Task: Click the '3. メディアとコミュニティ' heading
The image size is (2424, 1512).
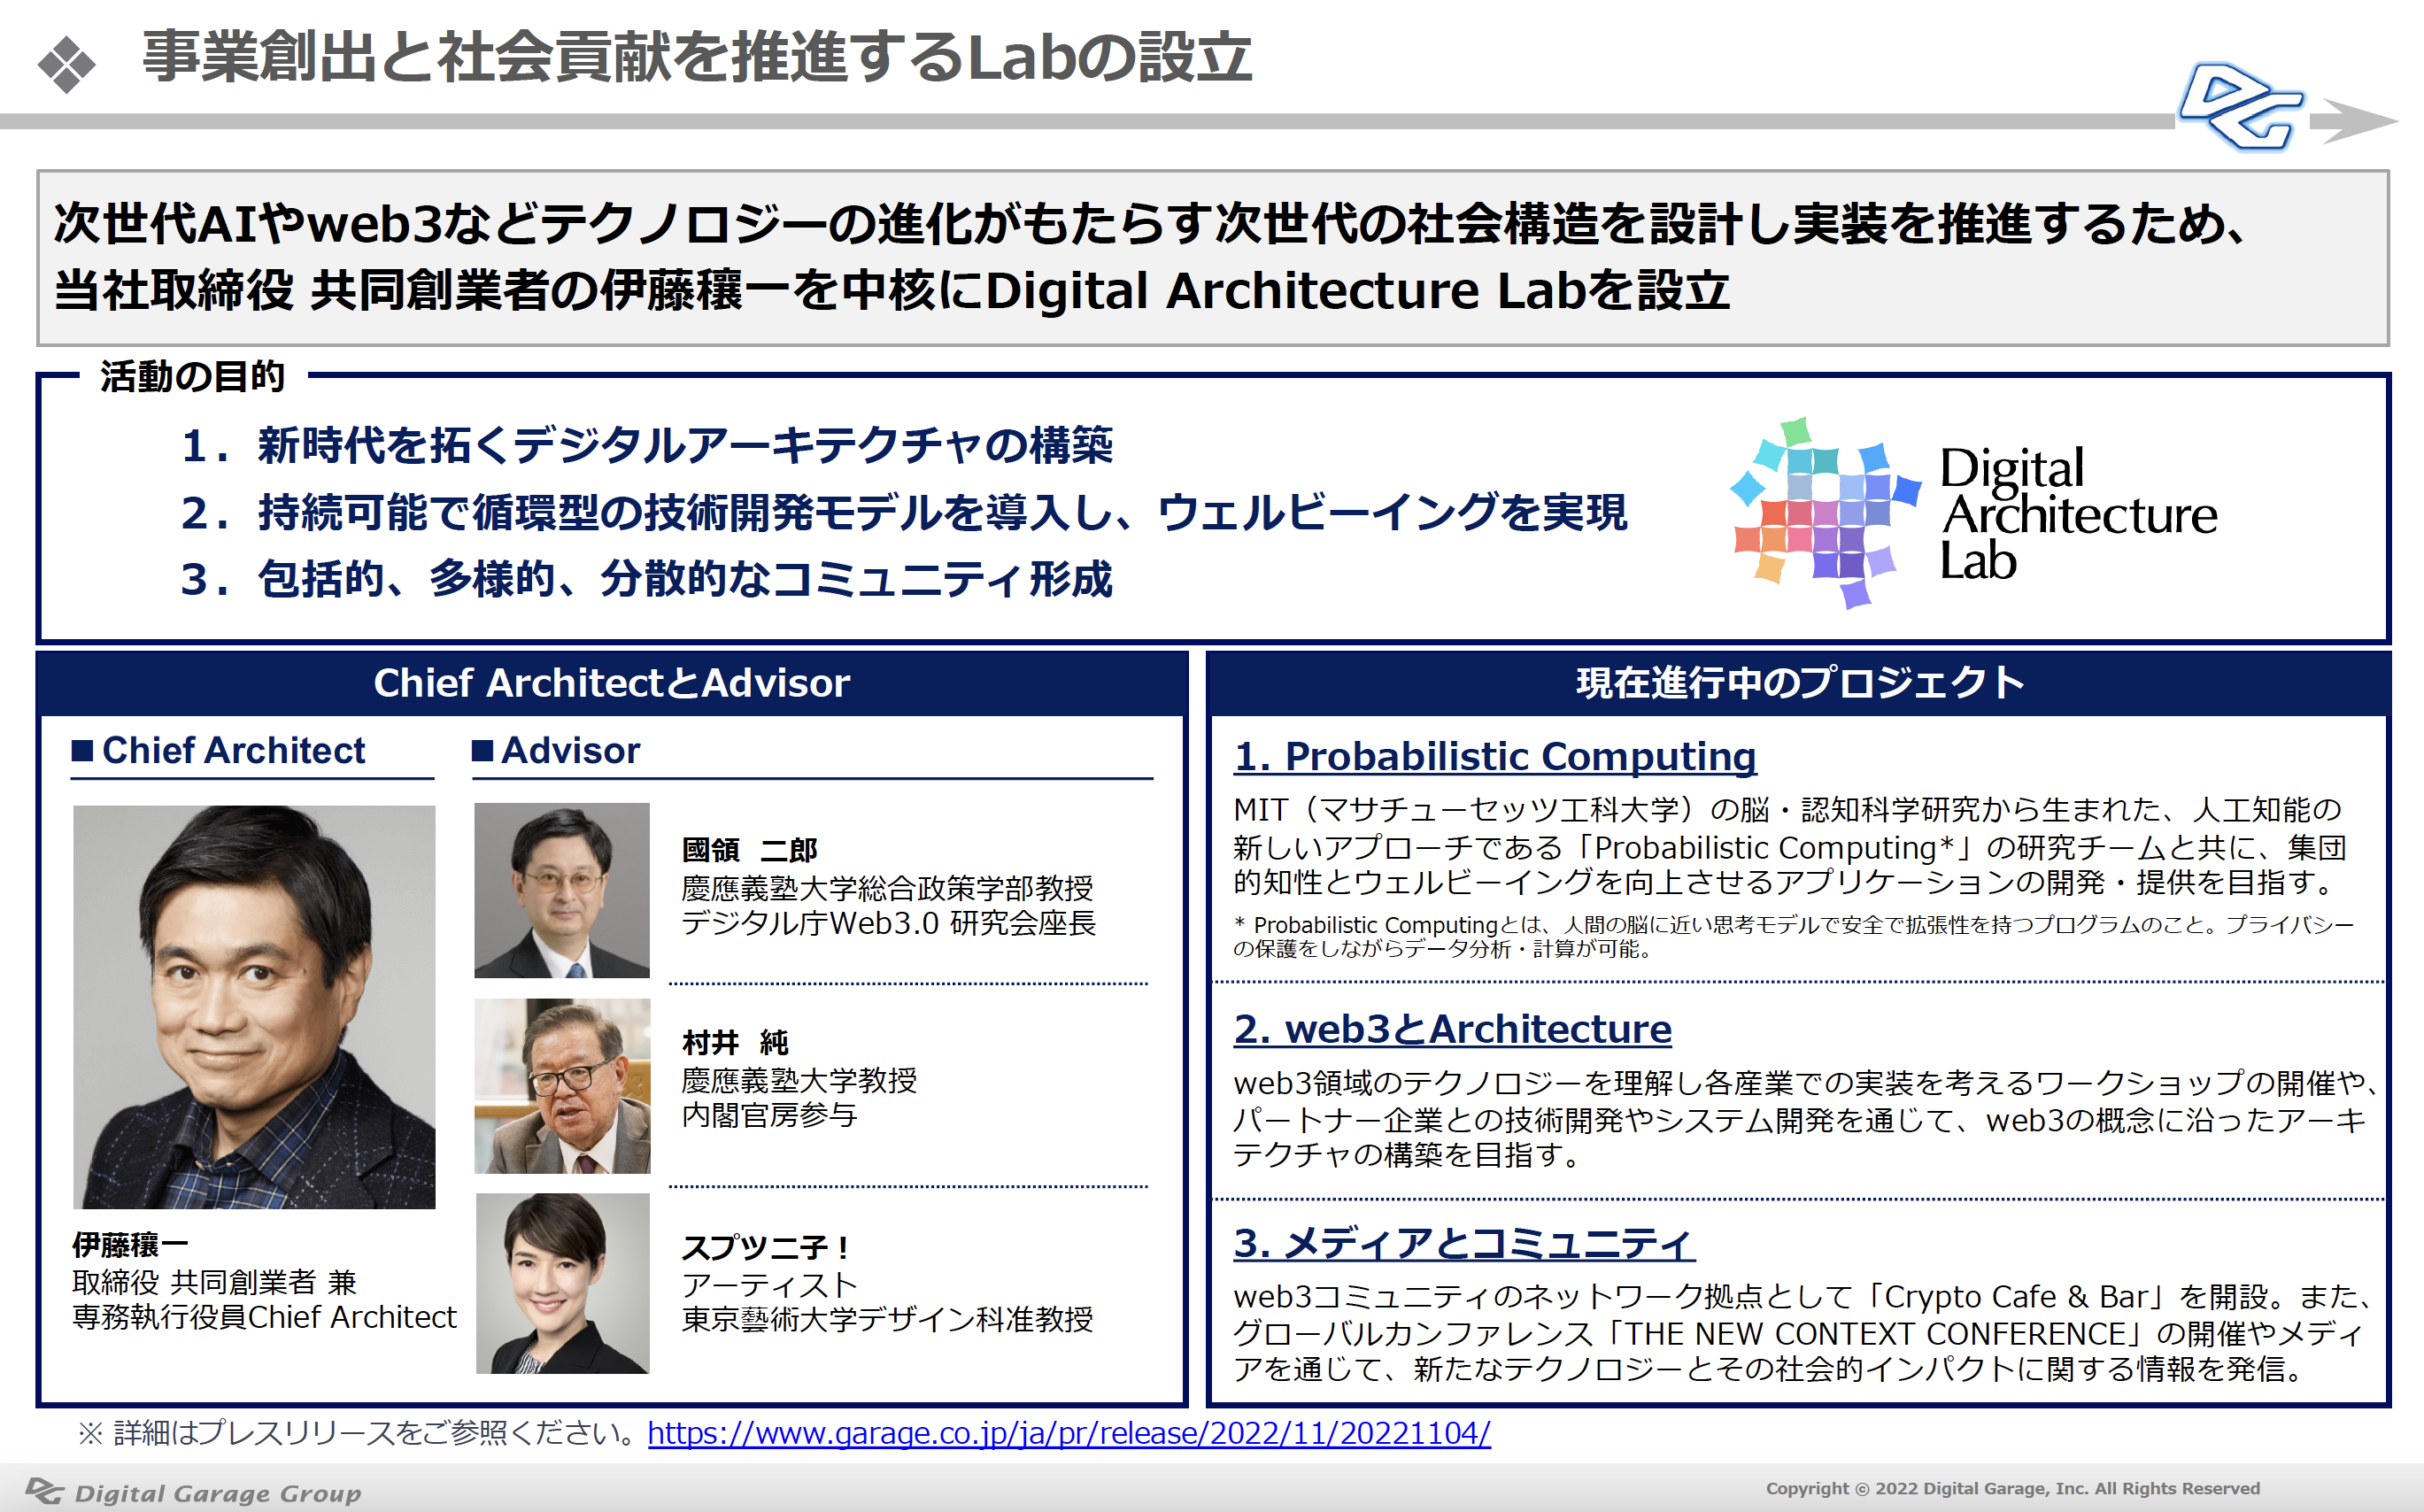Action: (1464, 1243)
